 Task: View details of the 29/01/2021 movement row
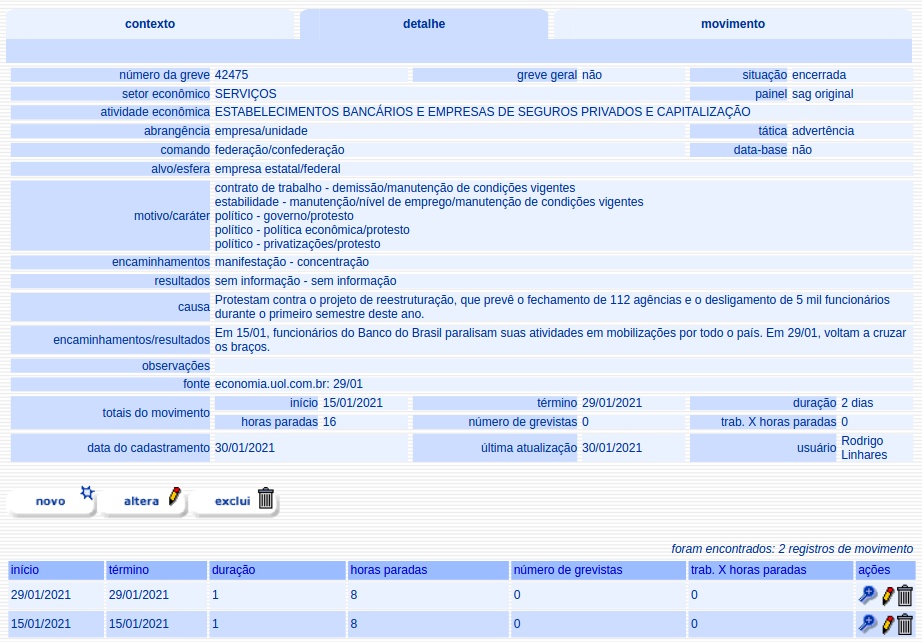867,595
